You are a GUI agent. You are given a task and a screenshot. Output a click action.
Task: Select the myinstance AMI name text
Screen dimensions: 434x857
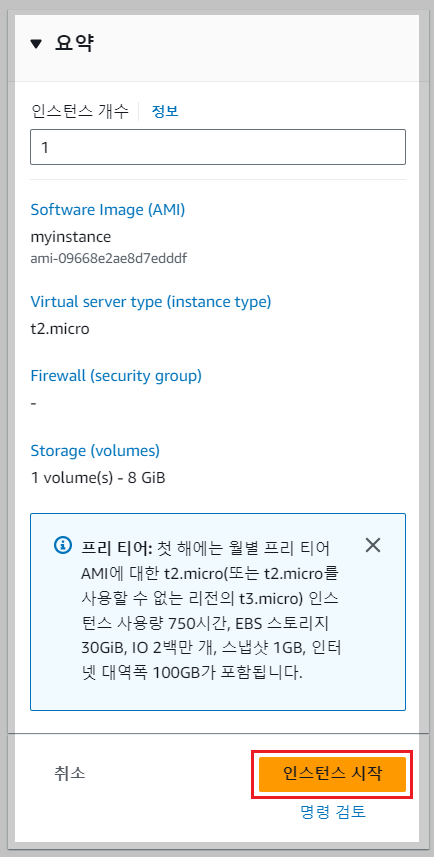71,237
